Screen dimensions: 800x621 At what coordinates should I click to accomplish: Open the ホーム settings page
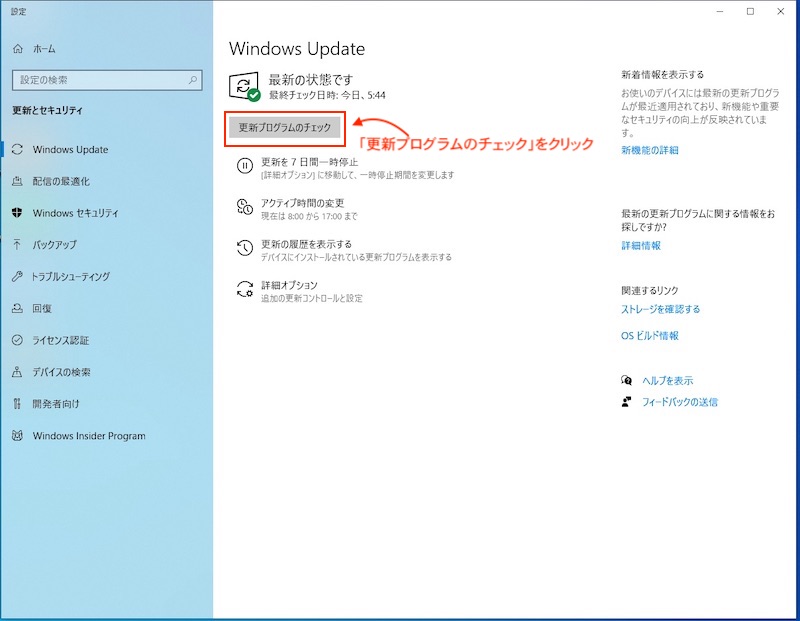click(44, 49)
